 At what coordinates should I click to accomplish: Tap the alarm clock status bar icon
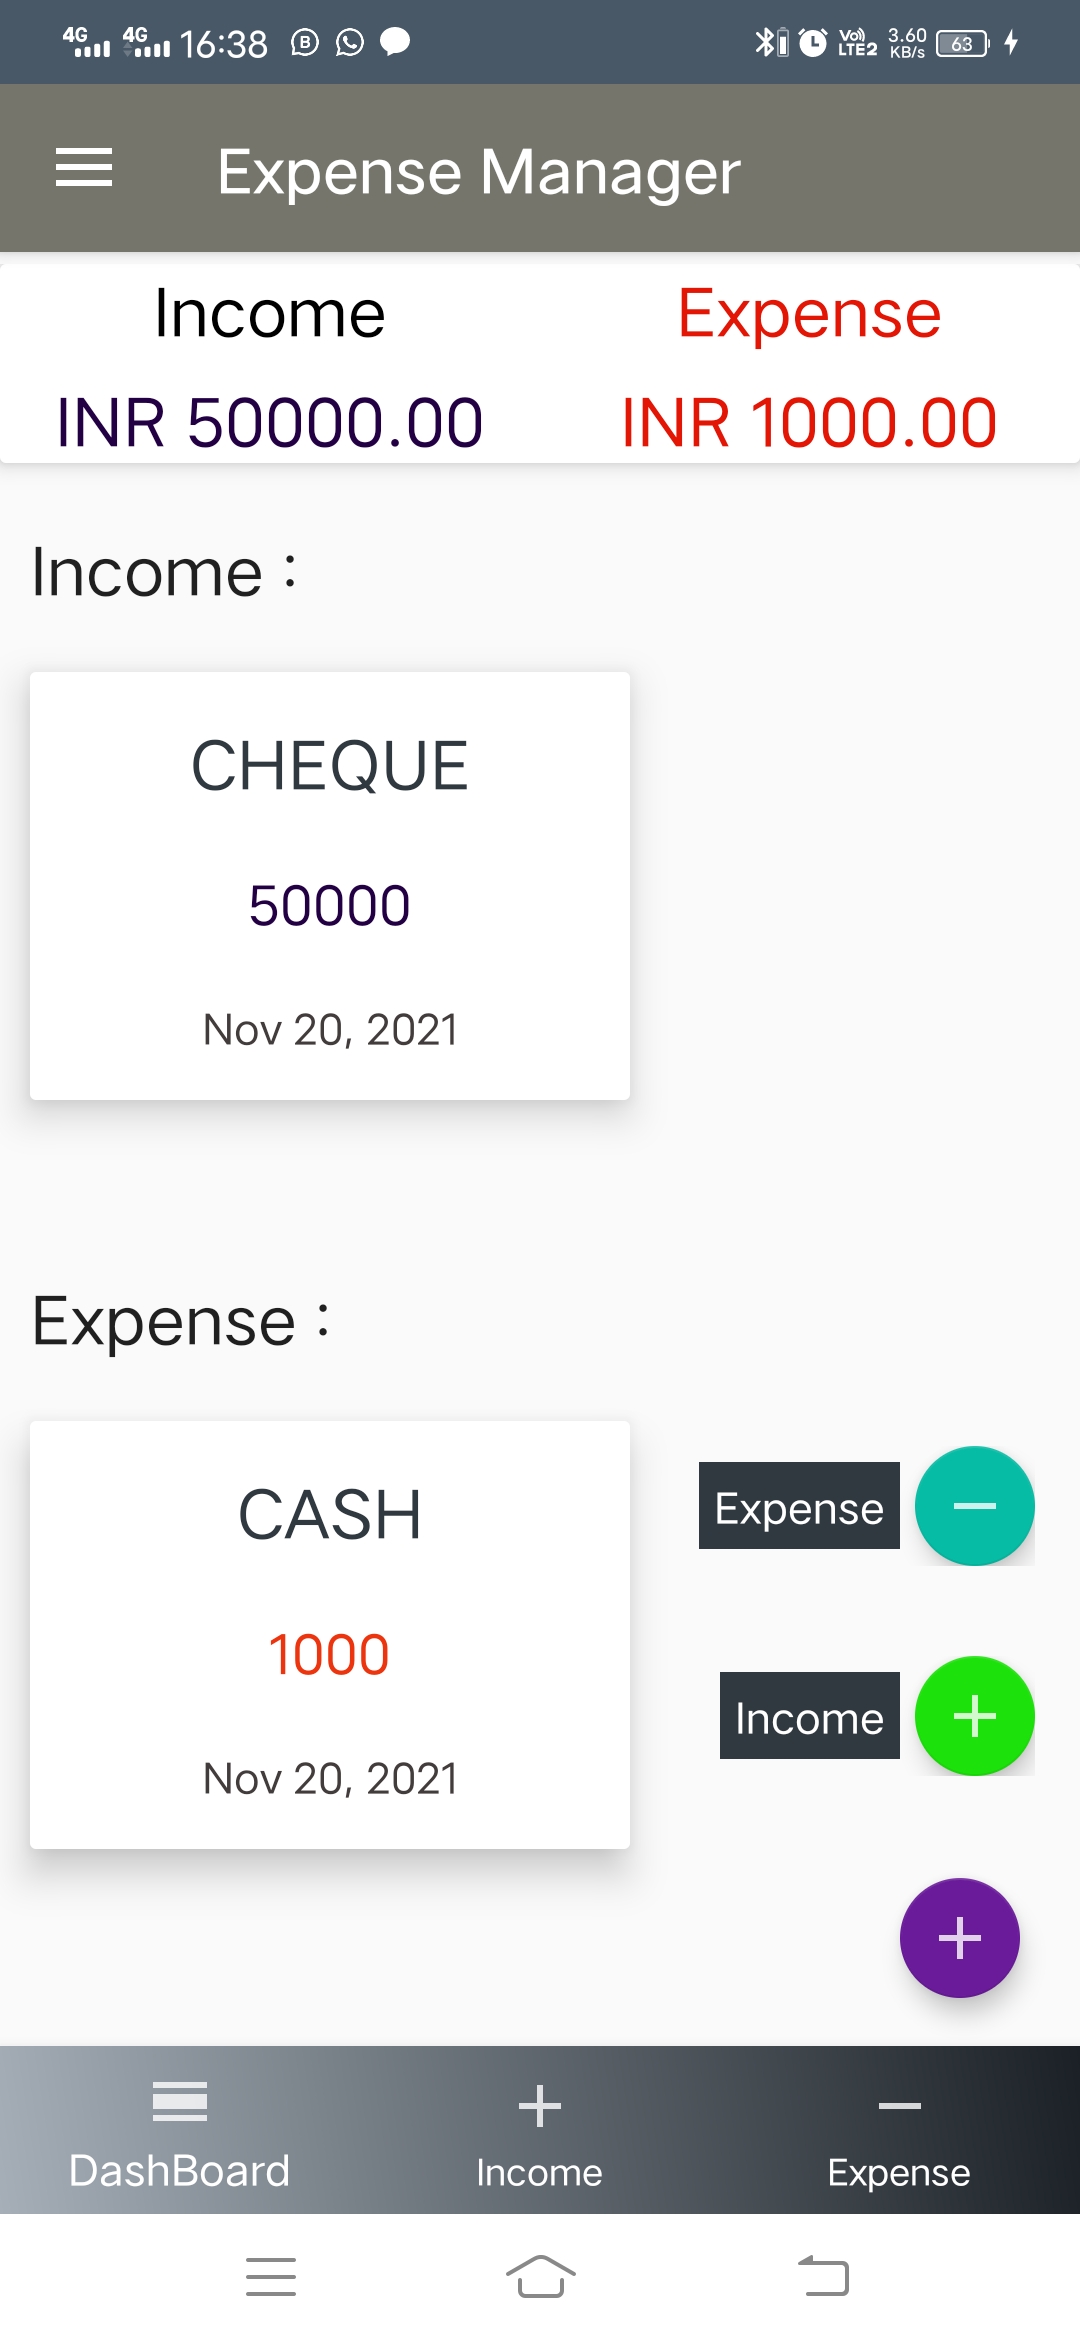pos(813,42)
